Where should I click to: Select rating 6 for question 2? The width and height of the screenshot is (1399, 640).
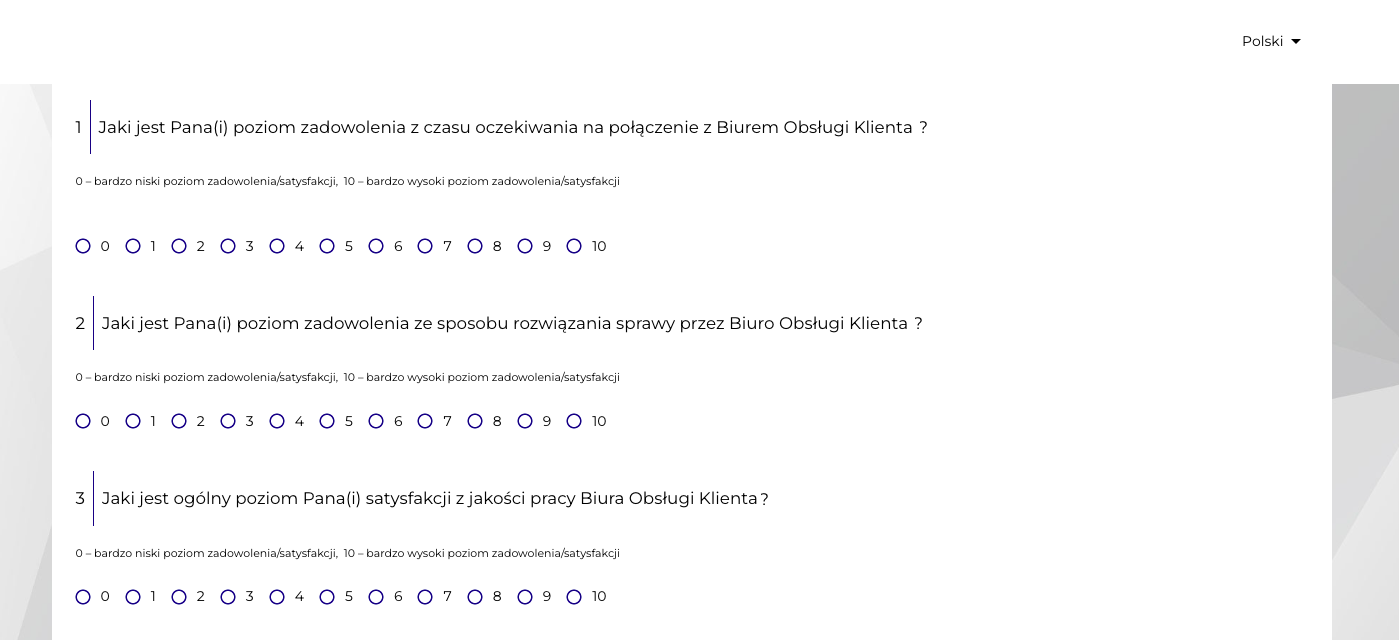(x=376, y=421)
